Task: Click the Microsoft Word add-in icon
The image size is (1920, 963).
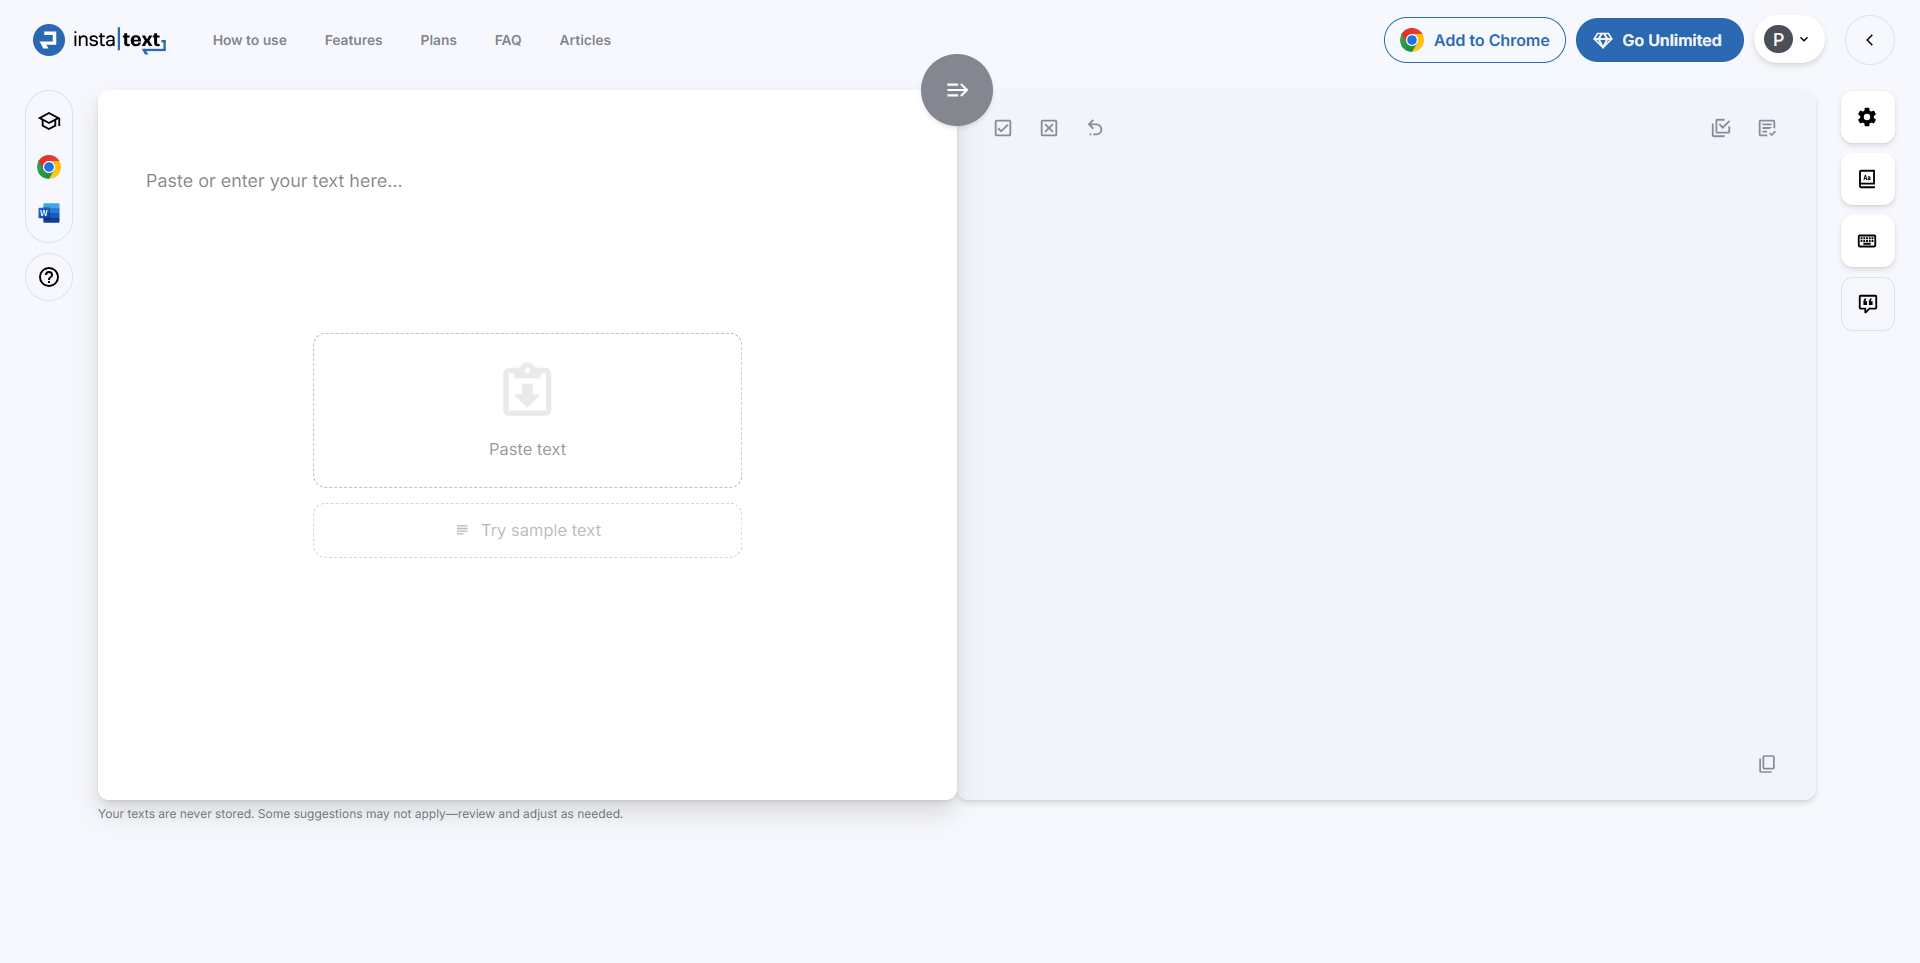Action: 49,213
